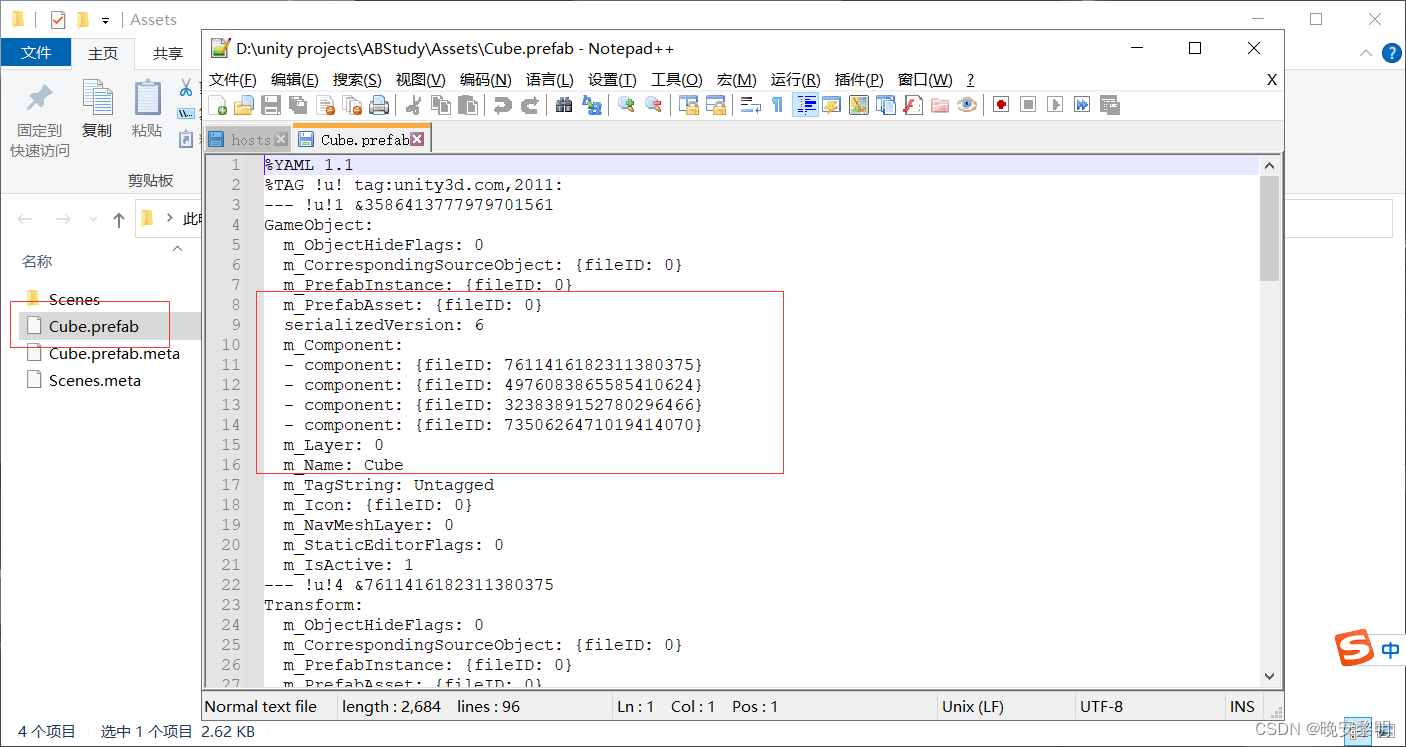Open the ? help menu in Notepad++
The width and height of the screenshot is (1406, 747).
click(970, 80)
